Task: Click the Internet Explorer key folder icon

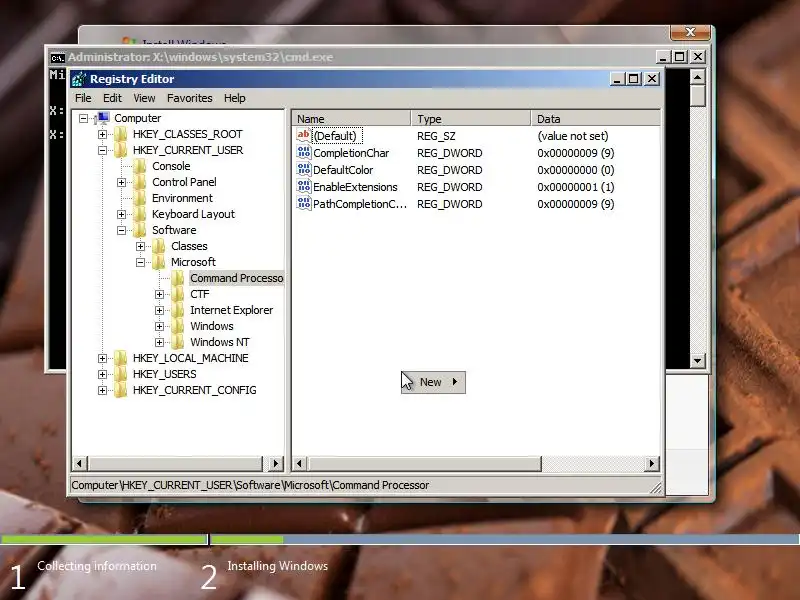Action: [x=178, y=310]
